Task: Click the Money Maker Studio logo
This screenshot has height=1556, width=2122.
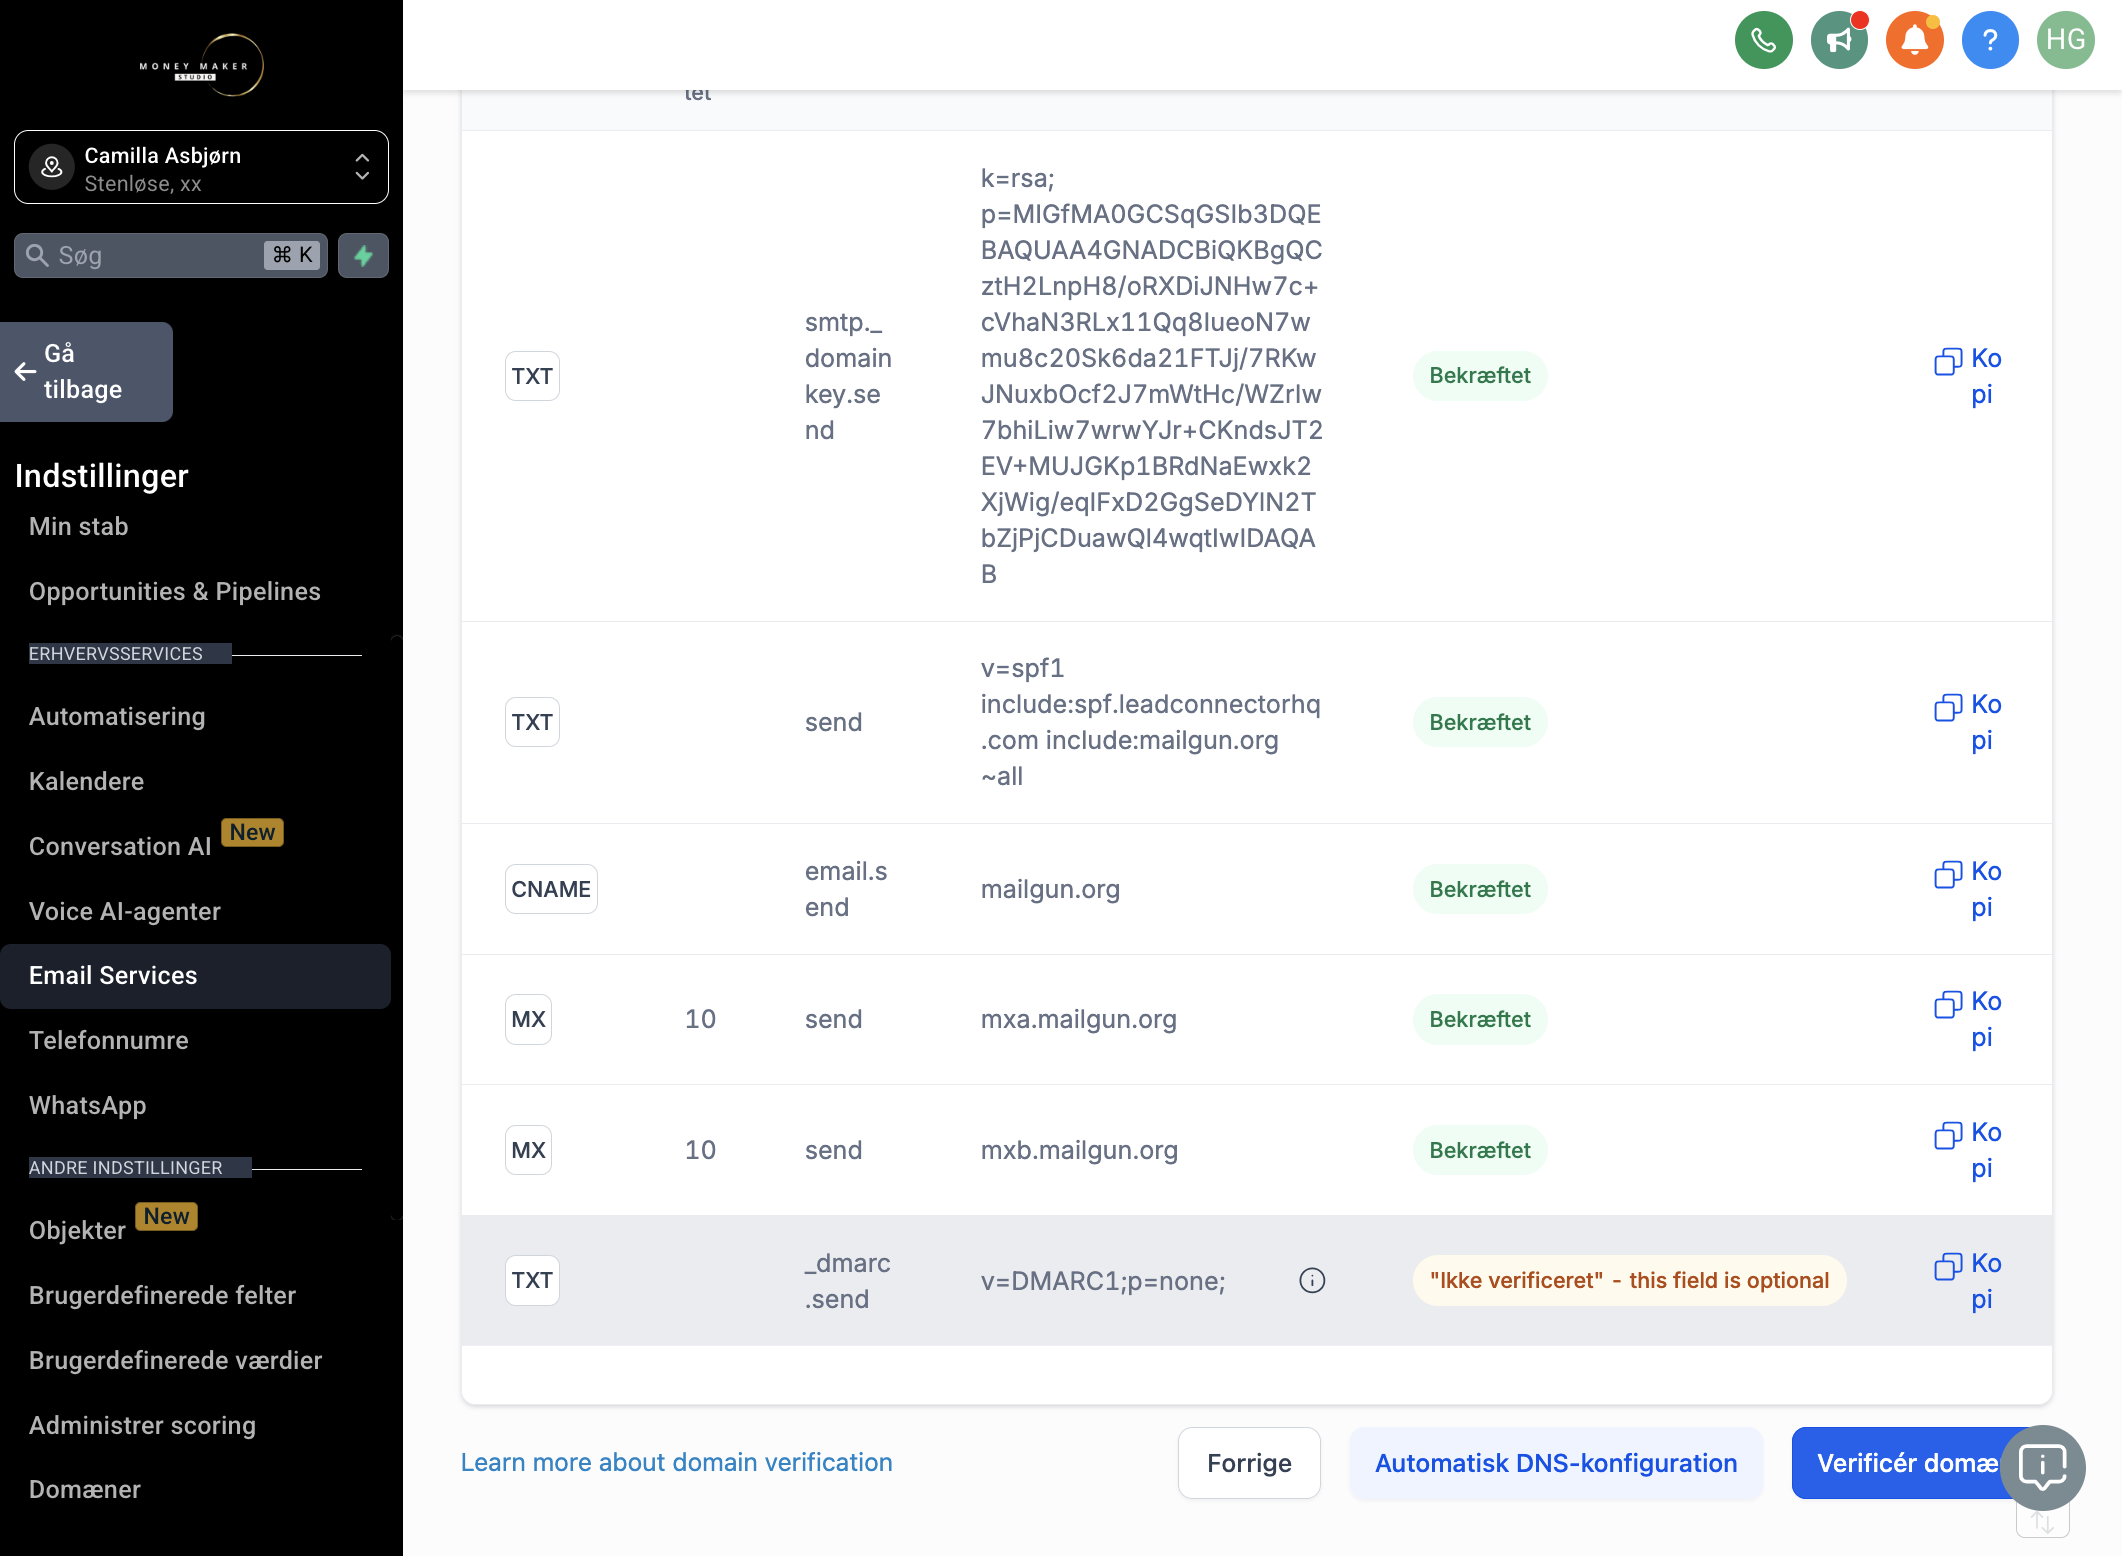Action: pos(201,65)
